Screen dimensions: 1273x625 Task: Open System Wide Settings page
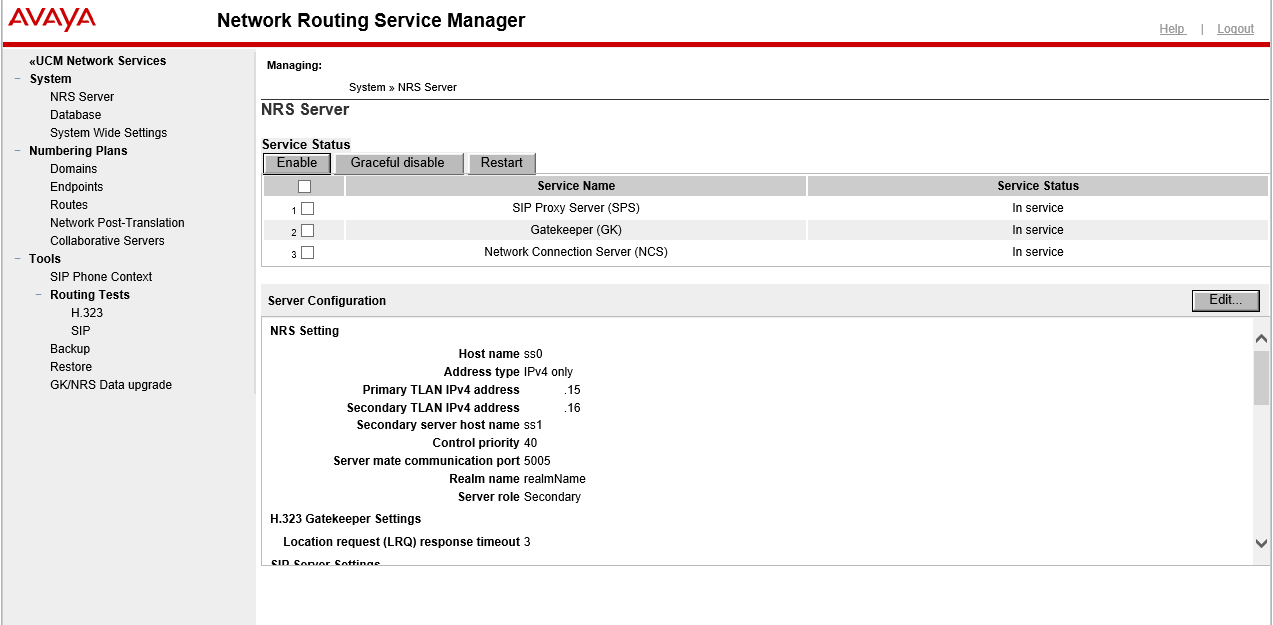(x=109, y=133)
